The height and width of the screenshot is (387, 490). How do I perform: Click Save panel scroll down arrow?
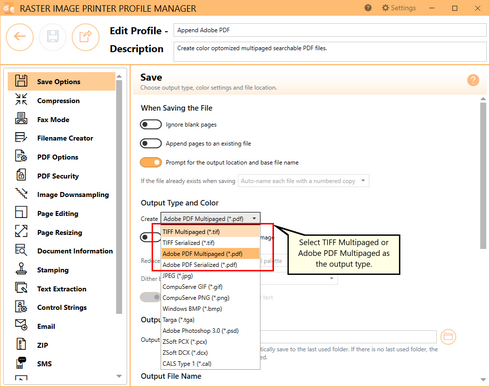pos(483,380)
